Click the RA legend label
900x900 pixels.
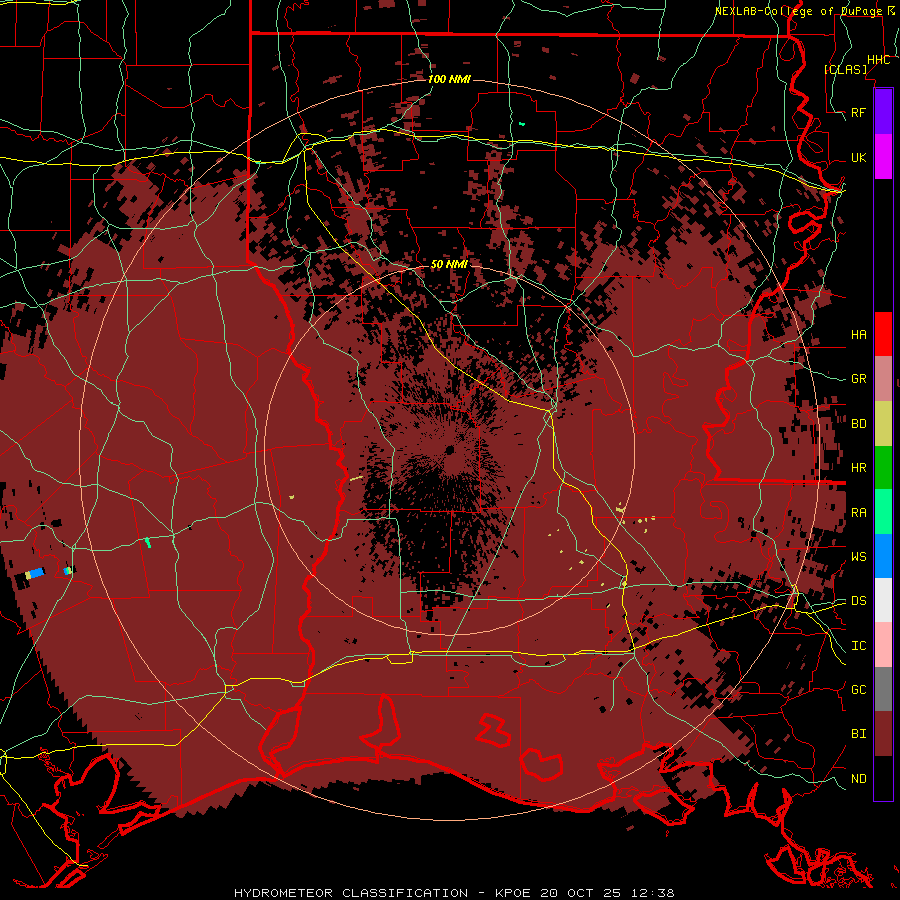click(858, 512)
